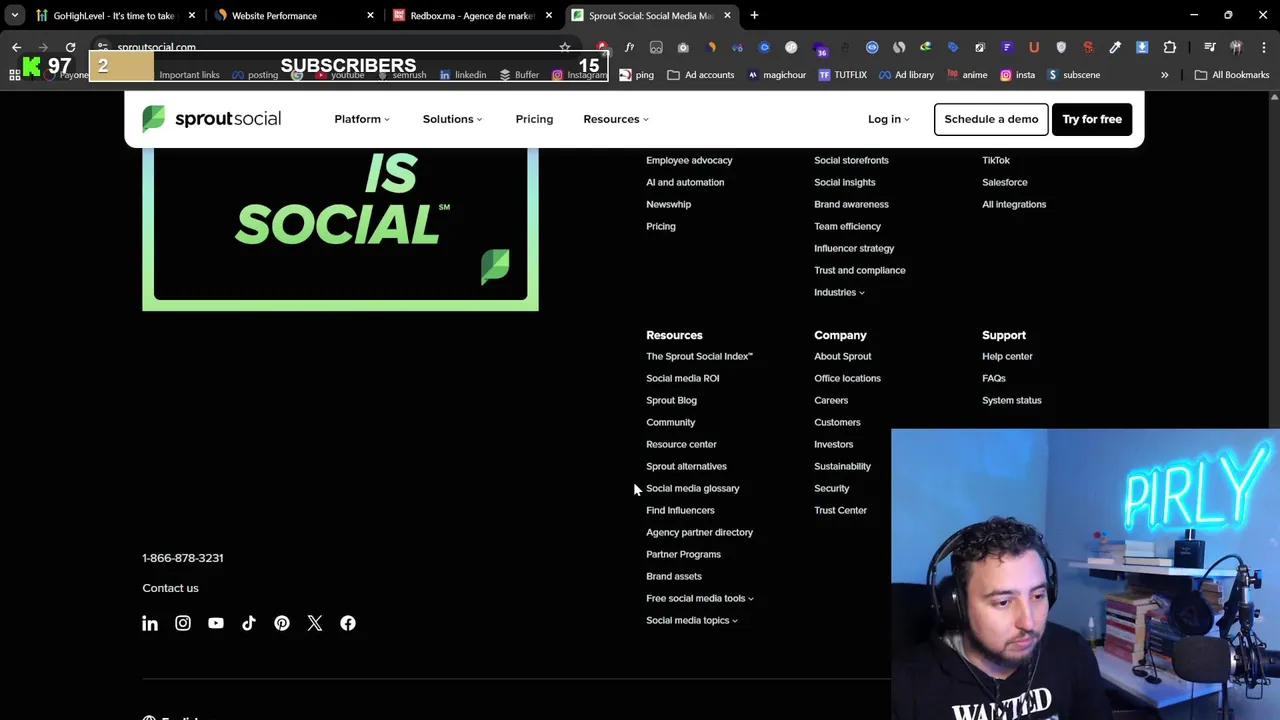Open the Chrome profile avatar
This screenshot has height=720, width=1280.
(1236, 47)
